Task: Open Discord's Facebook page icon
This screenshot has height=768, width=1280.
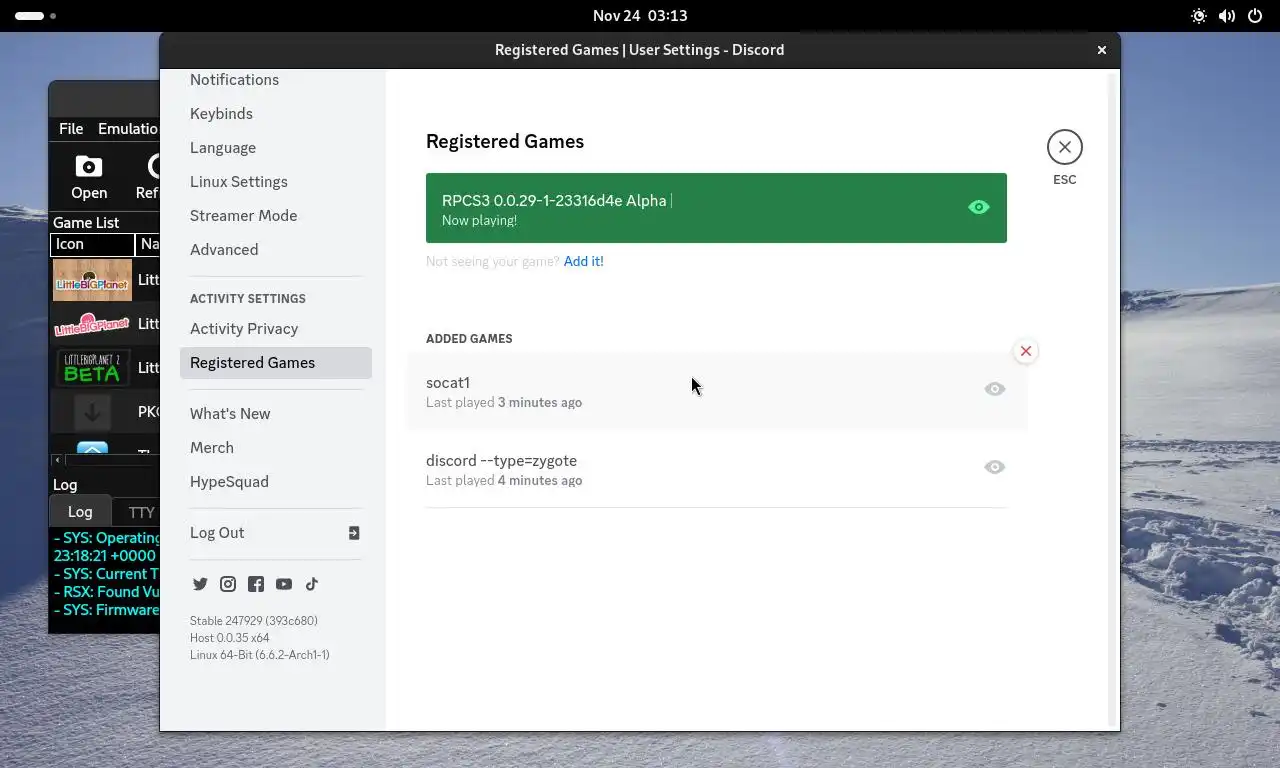Action: (x=256, y=584)
